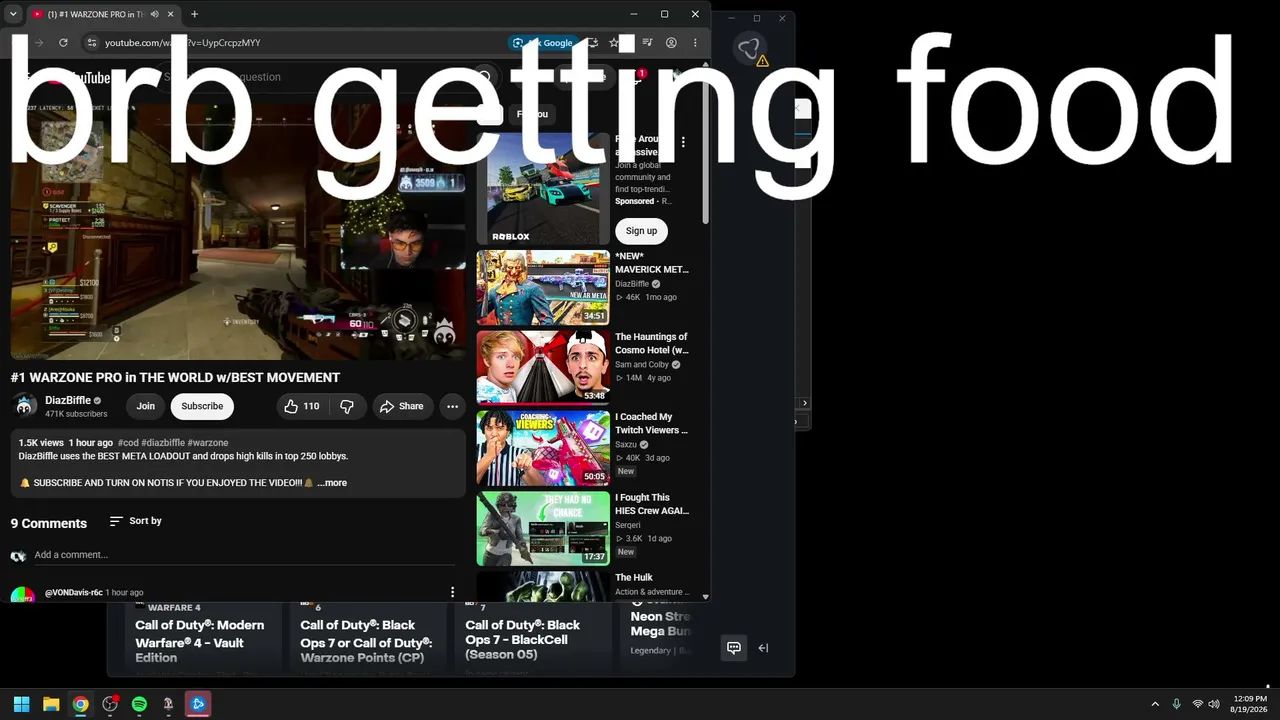Open the #diazbiffle hashtag link
The width and height of the screenshot is (1280, 720).
(163, 443)
